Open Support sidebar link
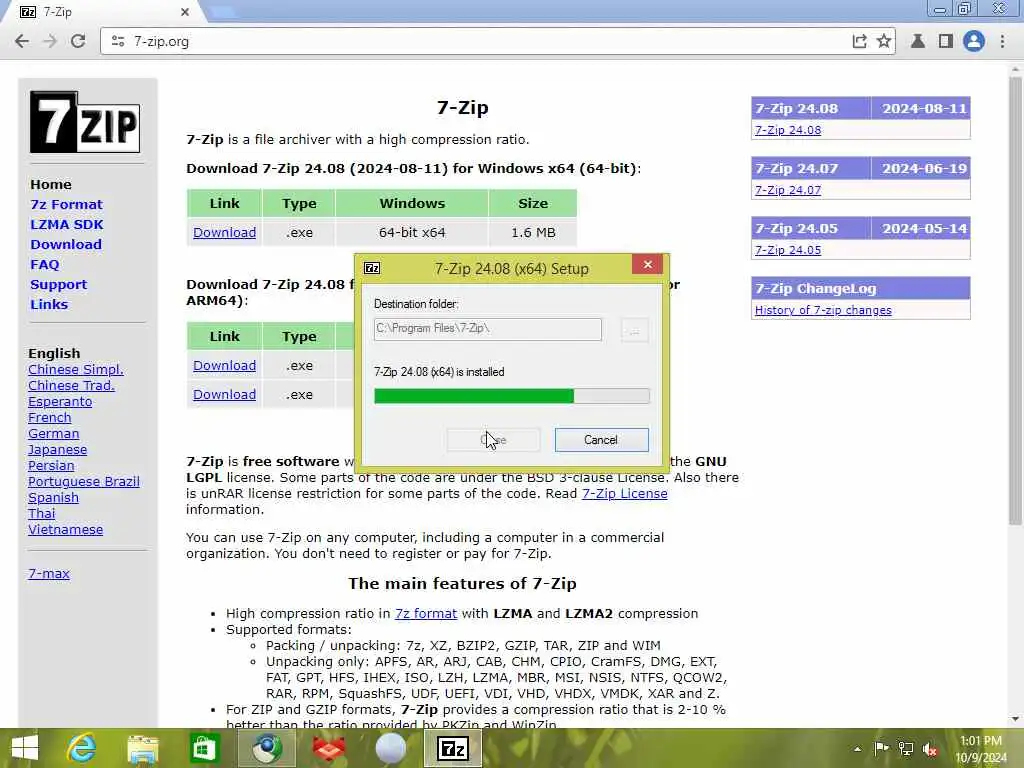Screen dimensions: 1024x768 (58, 285)
